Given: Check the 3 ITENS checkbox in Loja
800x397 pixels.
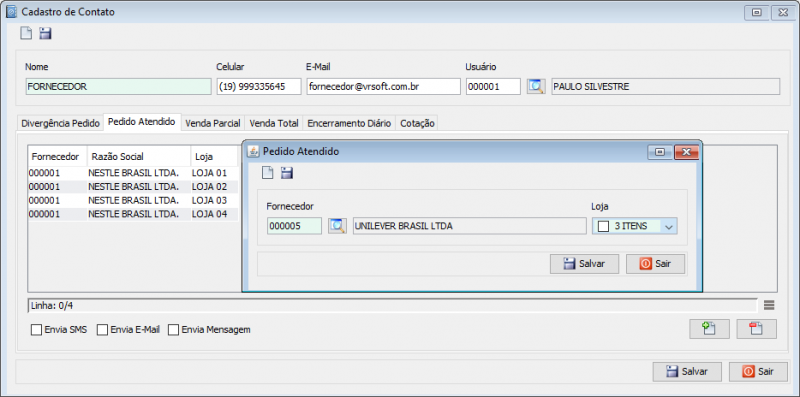Looking at the screenshot, I should (604, 227).
